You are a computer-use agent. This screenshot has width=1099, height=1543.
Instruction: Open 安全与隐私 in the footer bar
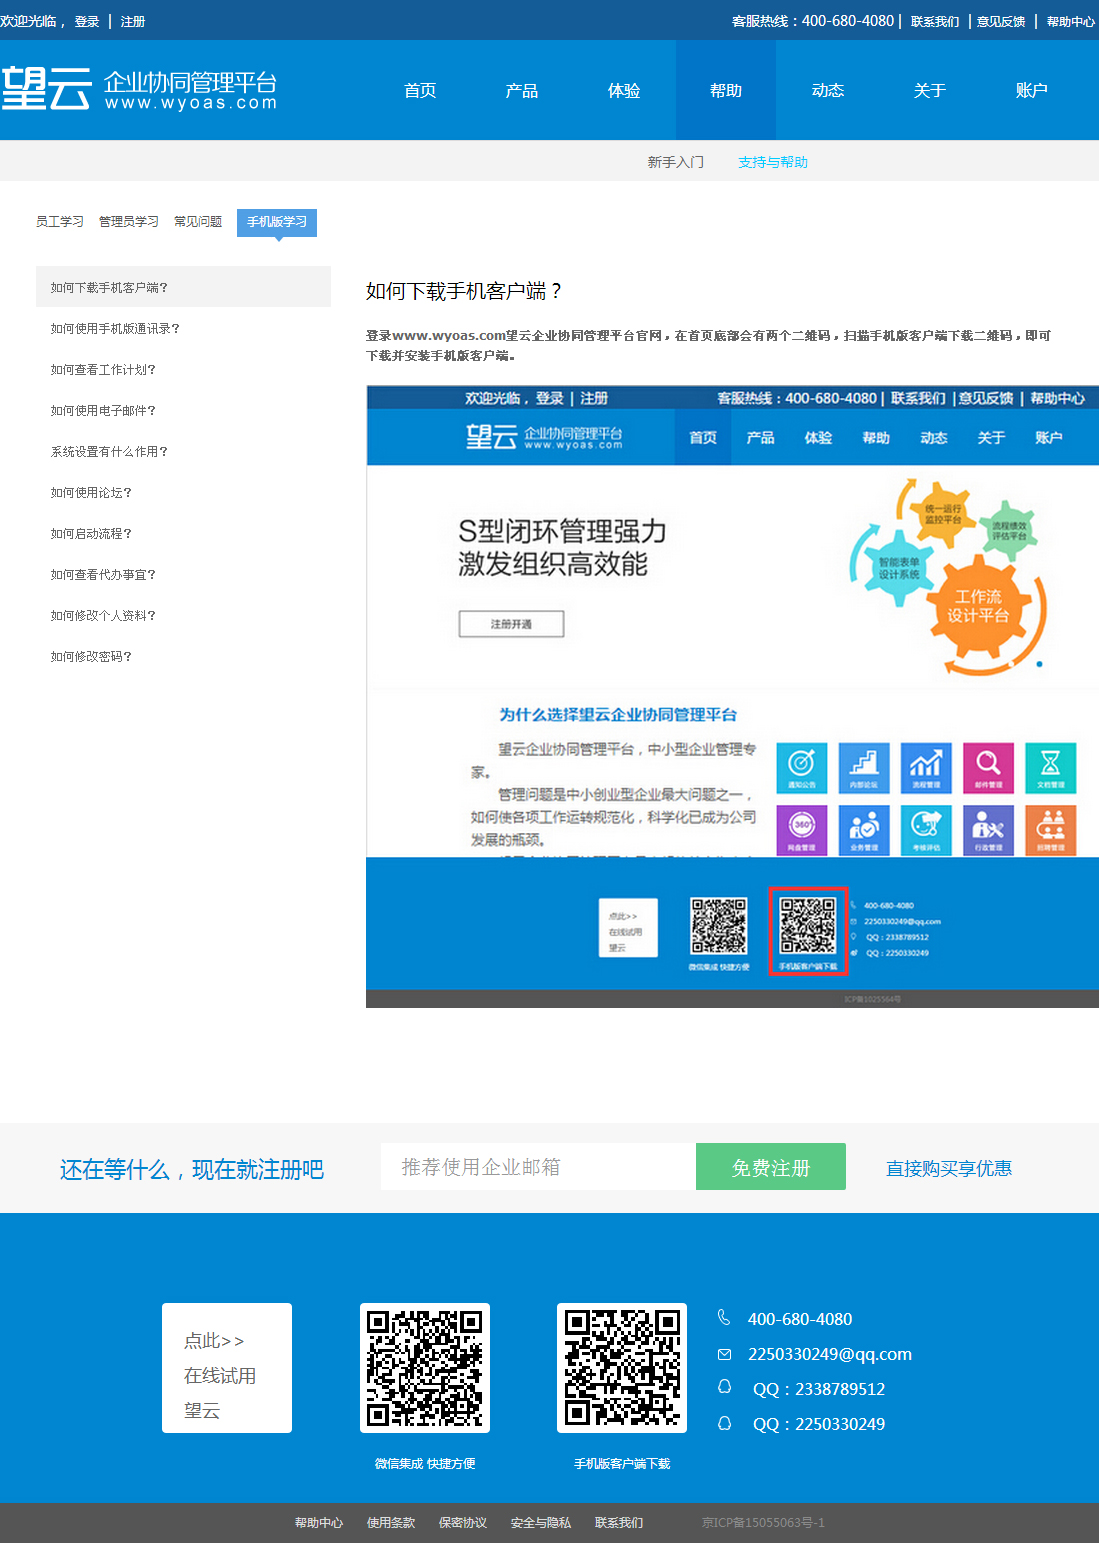click(541, 1523)
